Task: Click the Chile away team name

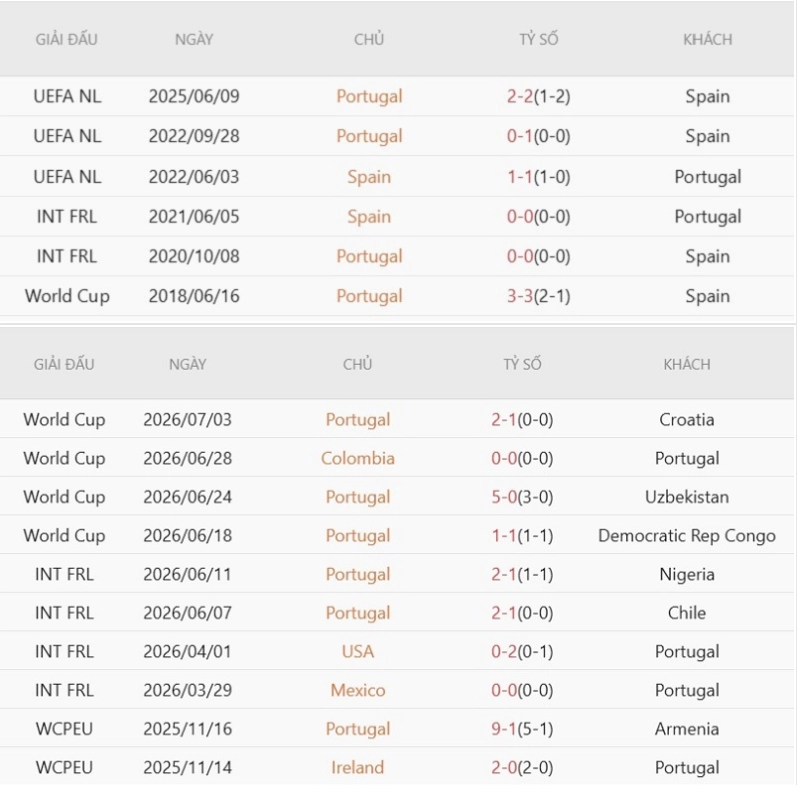Action: point(687,613)
